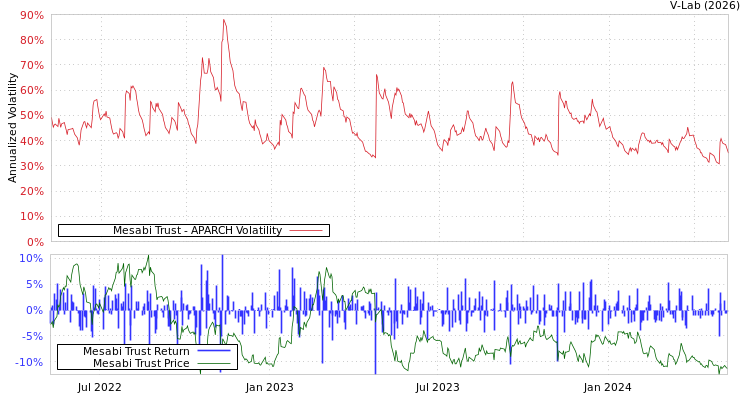Click the -5% label on the return axis
Screen dimensions: 750x400
[31, 336]
